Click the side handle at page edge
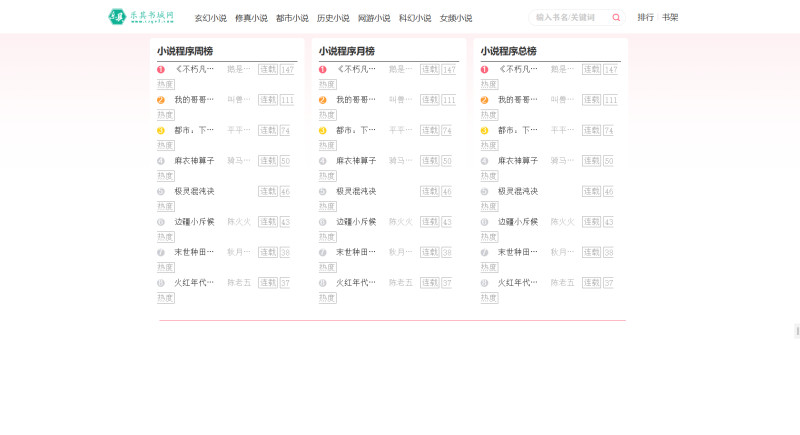The width and height of the screenshot is (800, 435). pyautogui.click(x=797, y=331)
